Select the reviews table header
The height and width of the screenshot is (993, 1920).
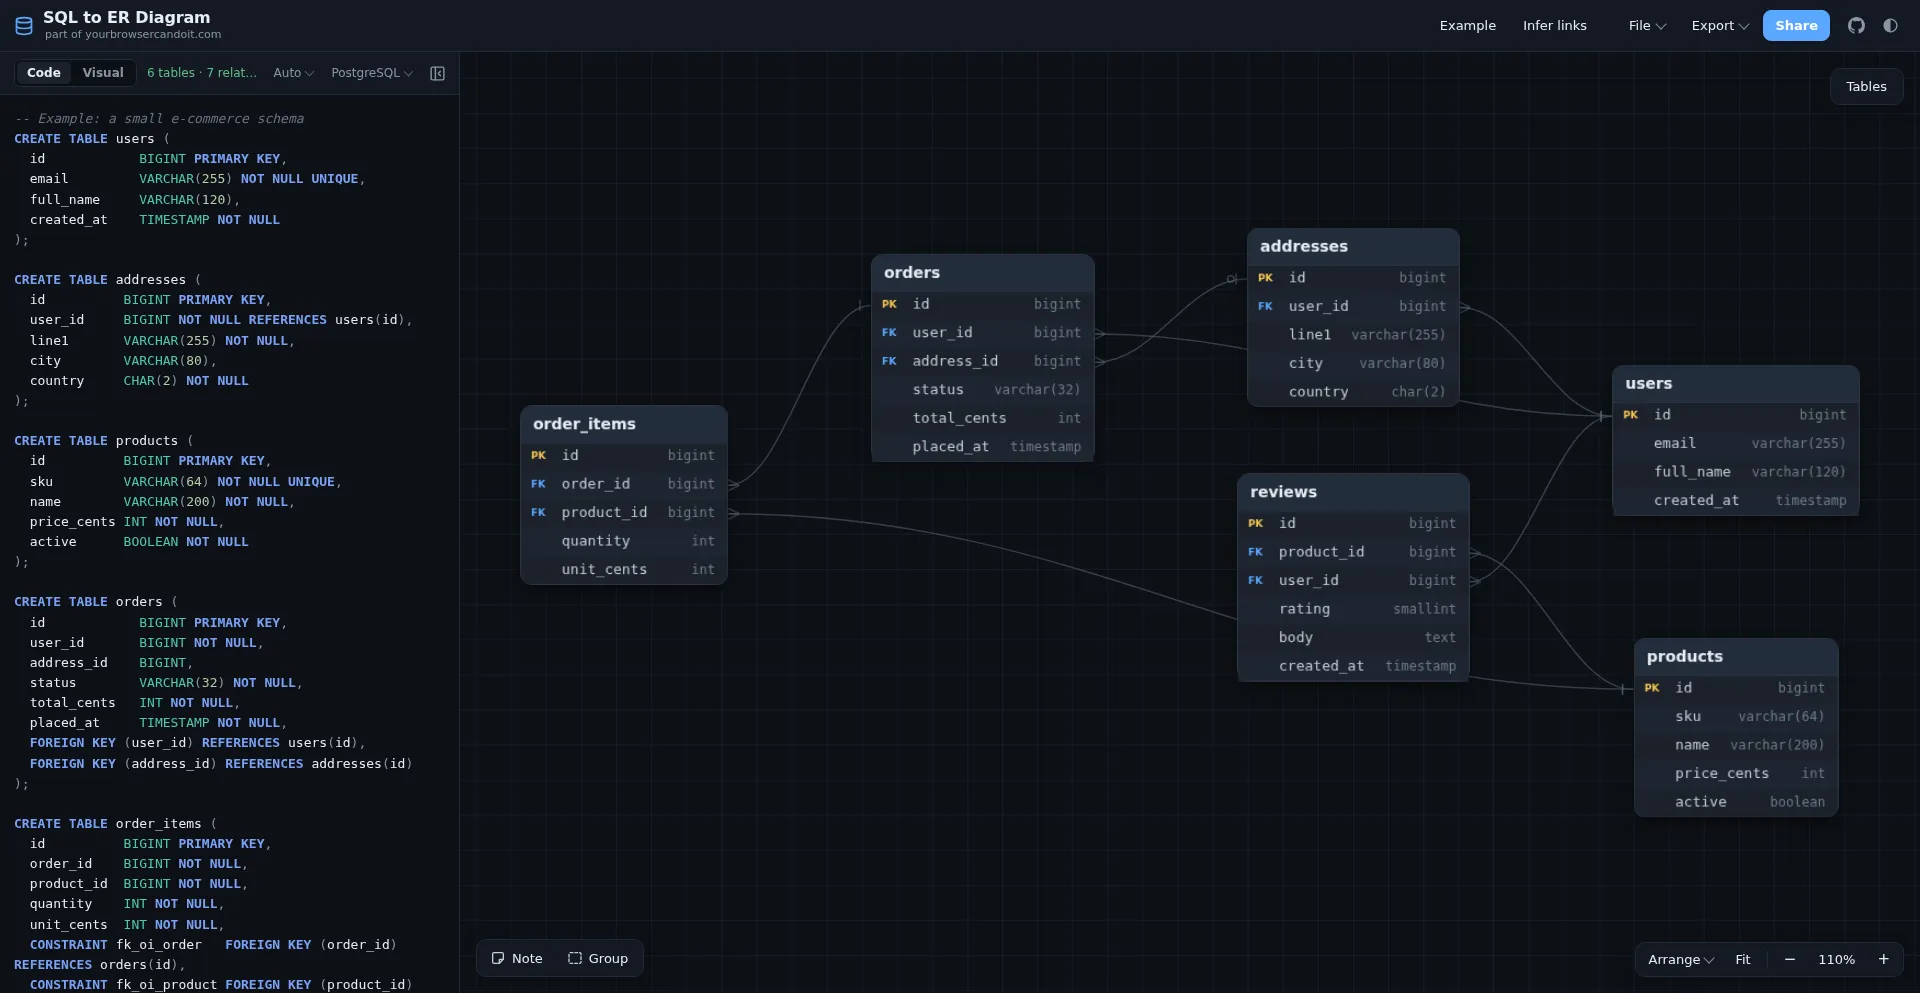coord(1353,492)
